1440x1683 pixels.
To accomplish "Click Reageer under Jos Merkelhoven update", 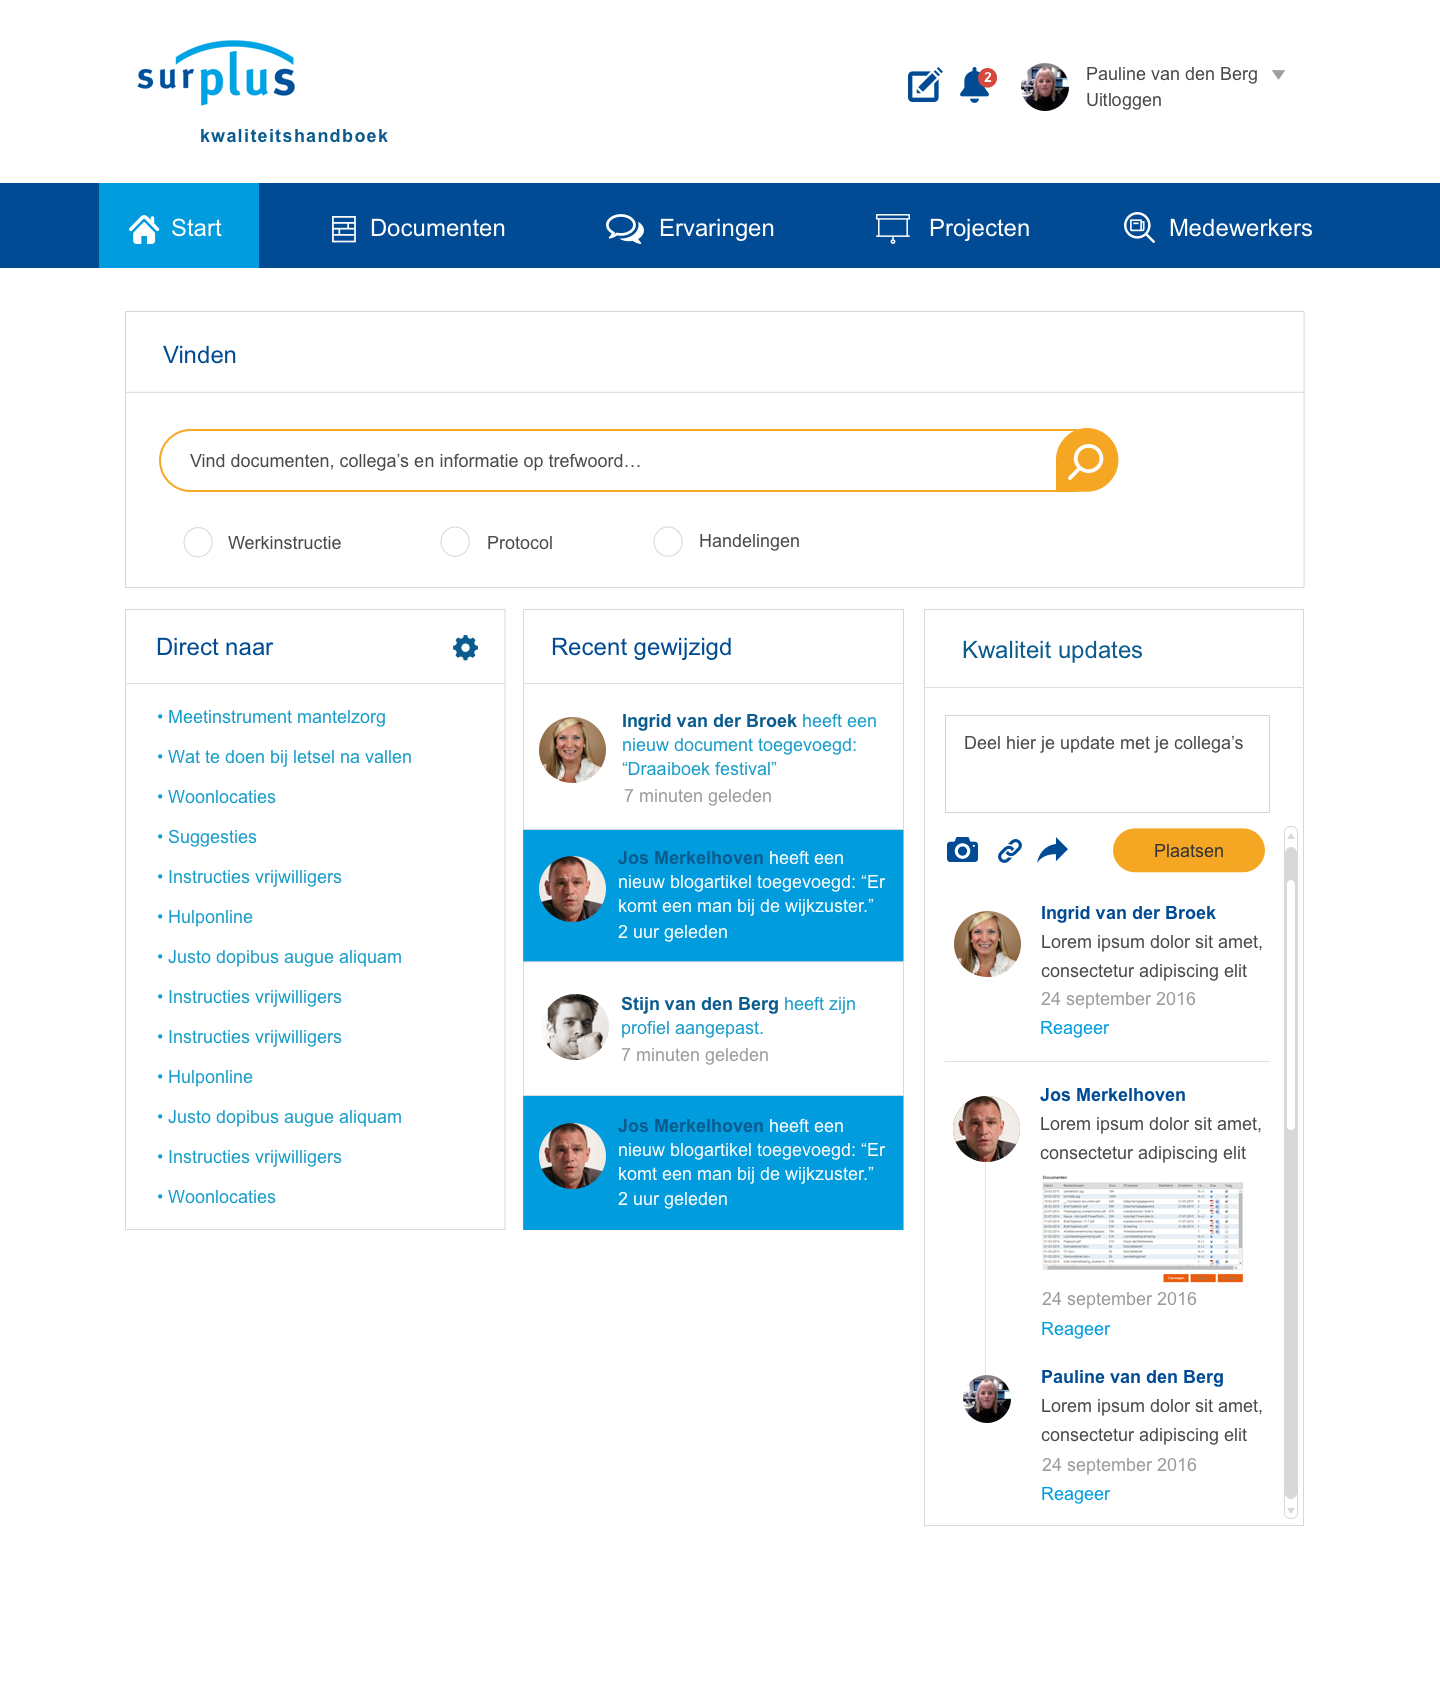I will tap(1076, 1329).
